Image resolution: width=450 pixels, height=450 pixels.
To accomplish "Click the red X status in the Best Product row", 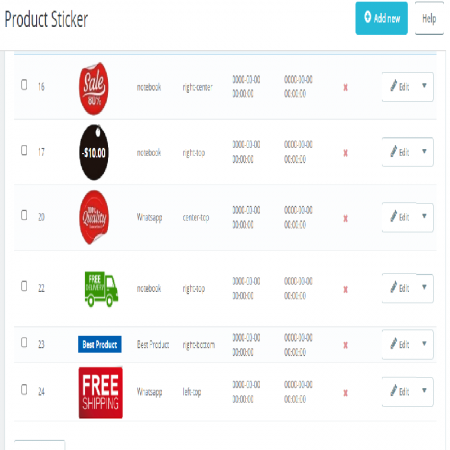I will coord(346,345).
